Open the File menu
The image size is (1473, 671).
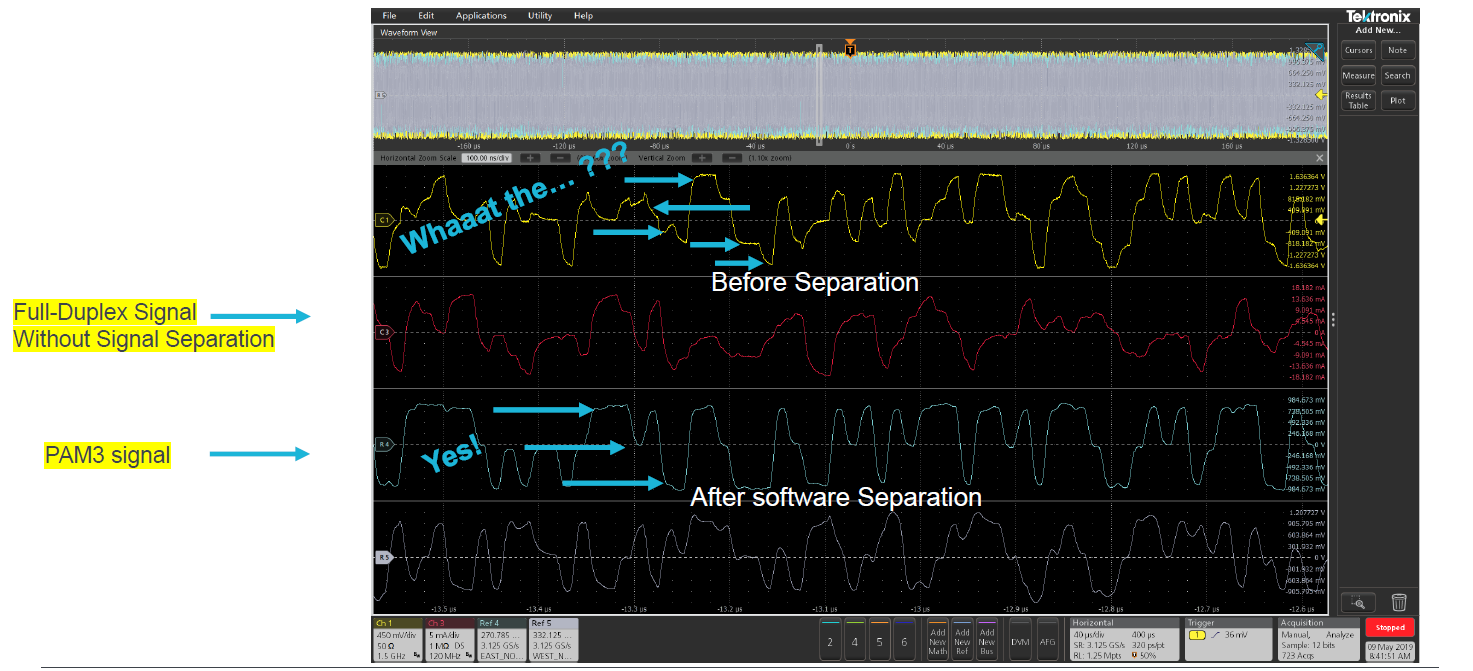click(389, 16)
